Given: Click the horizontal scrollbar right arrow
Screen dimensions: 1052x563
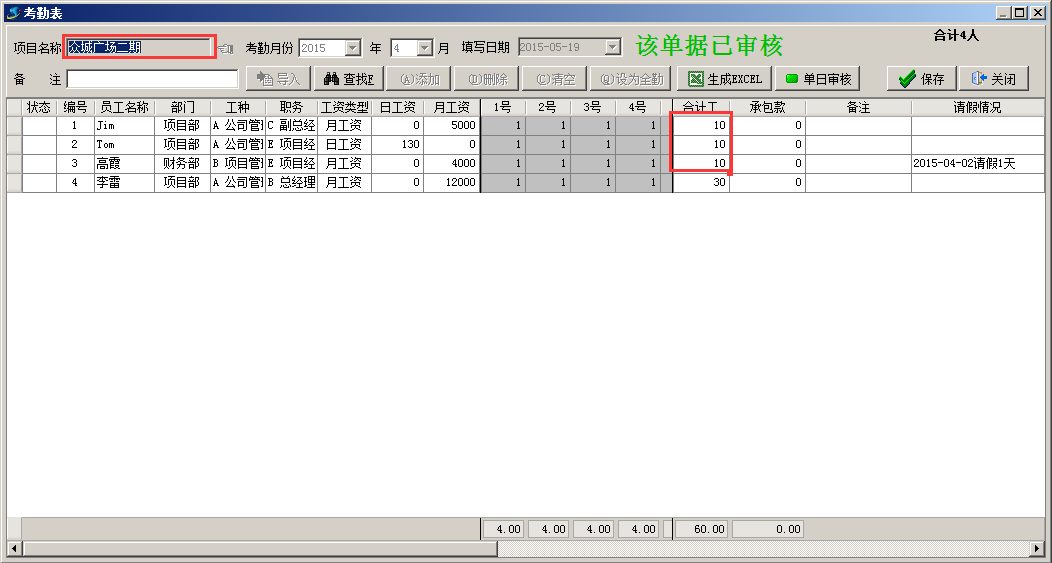Looking at the screenshot, I should (1038, 549).
